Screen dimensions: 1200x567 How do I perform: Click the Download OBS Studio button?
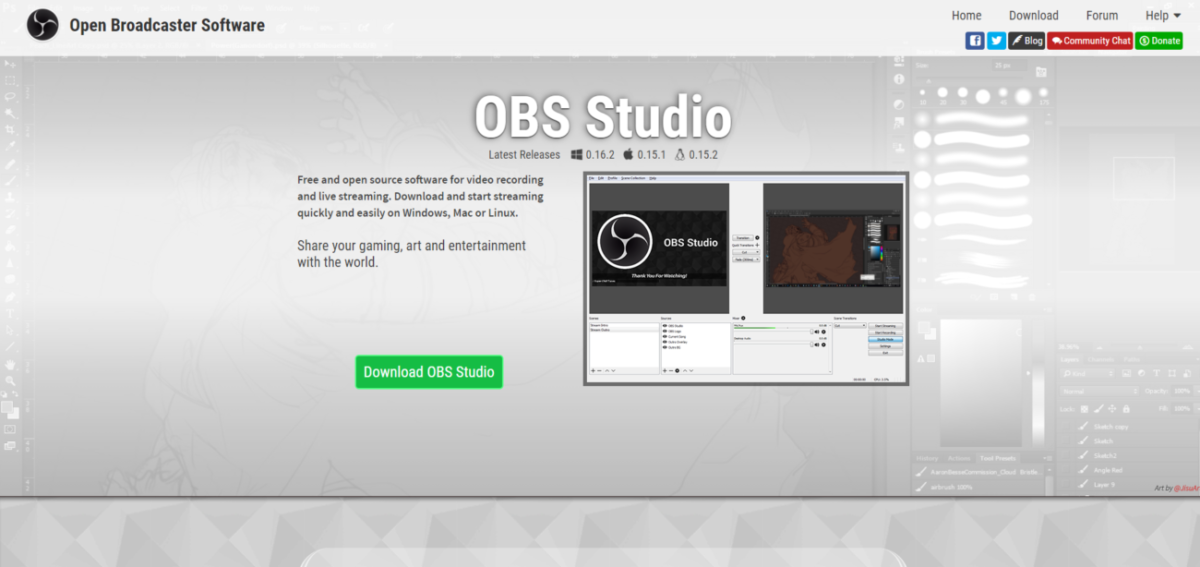coord(429,372)
